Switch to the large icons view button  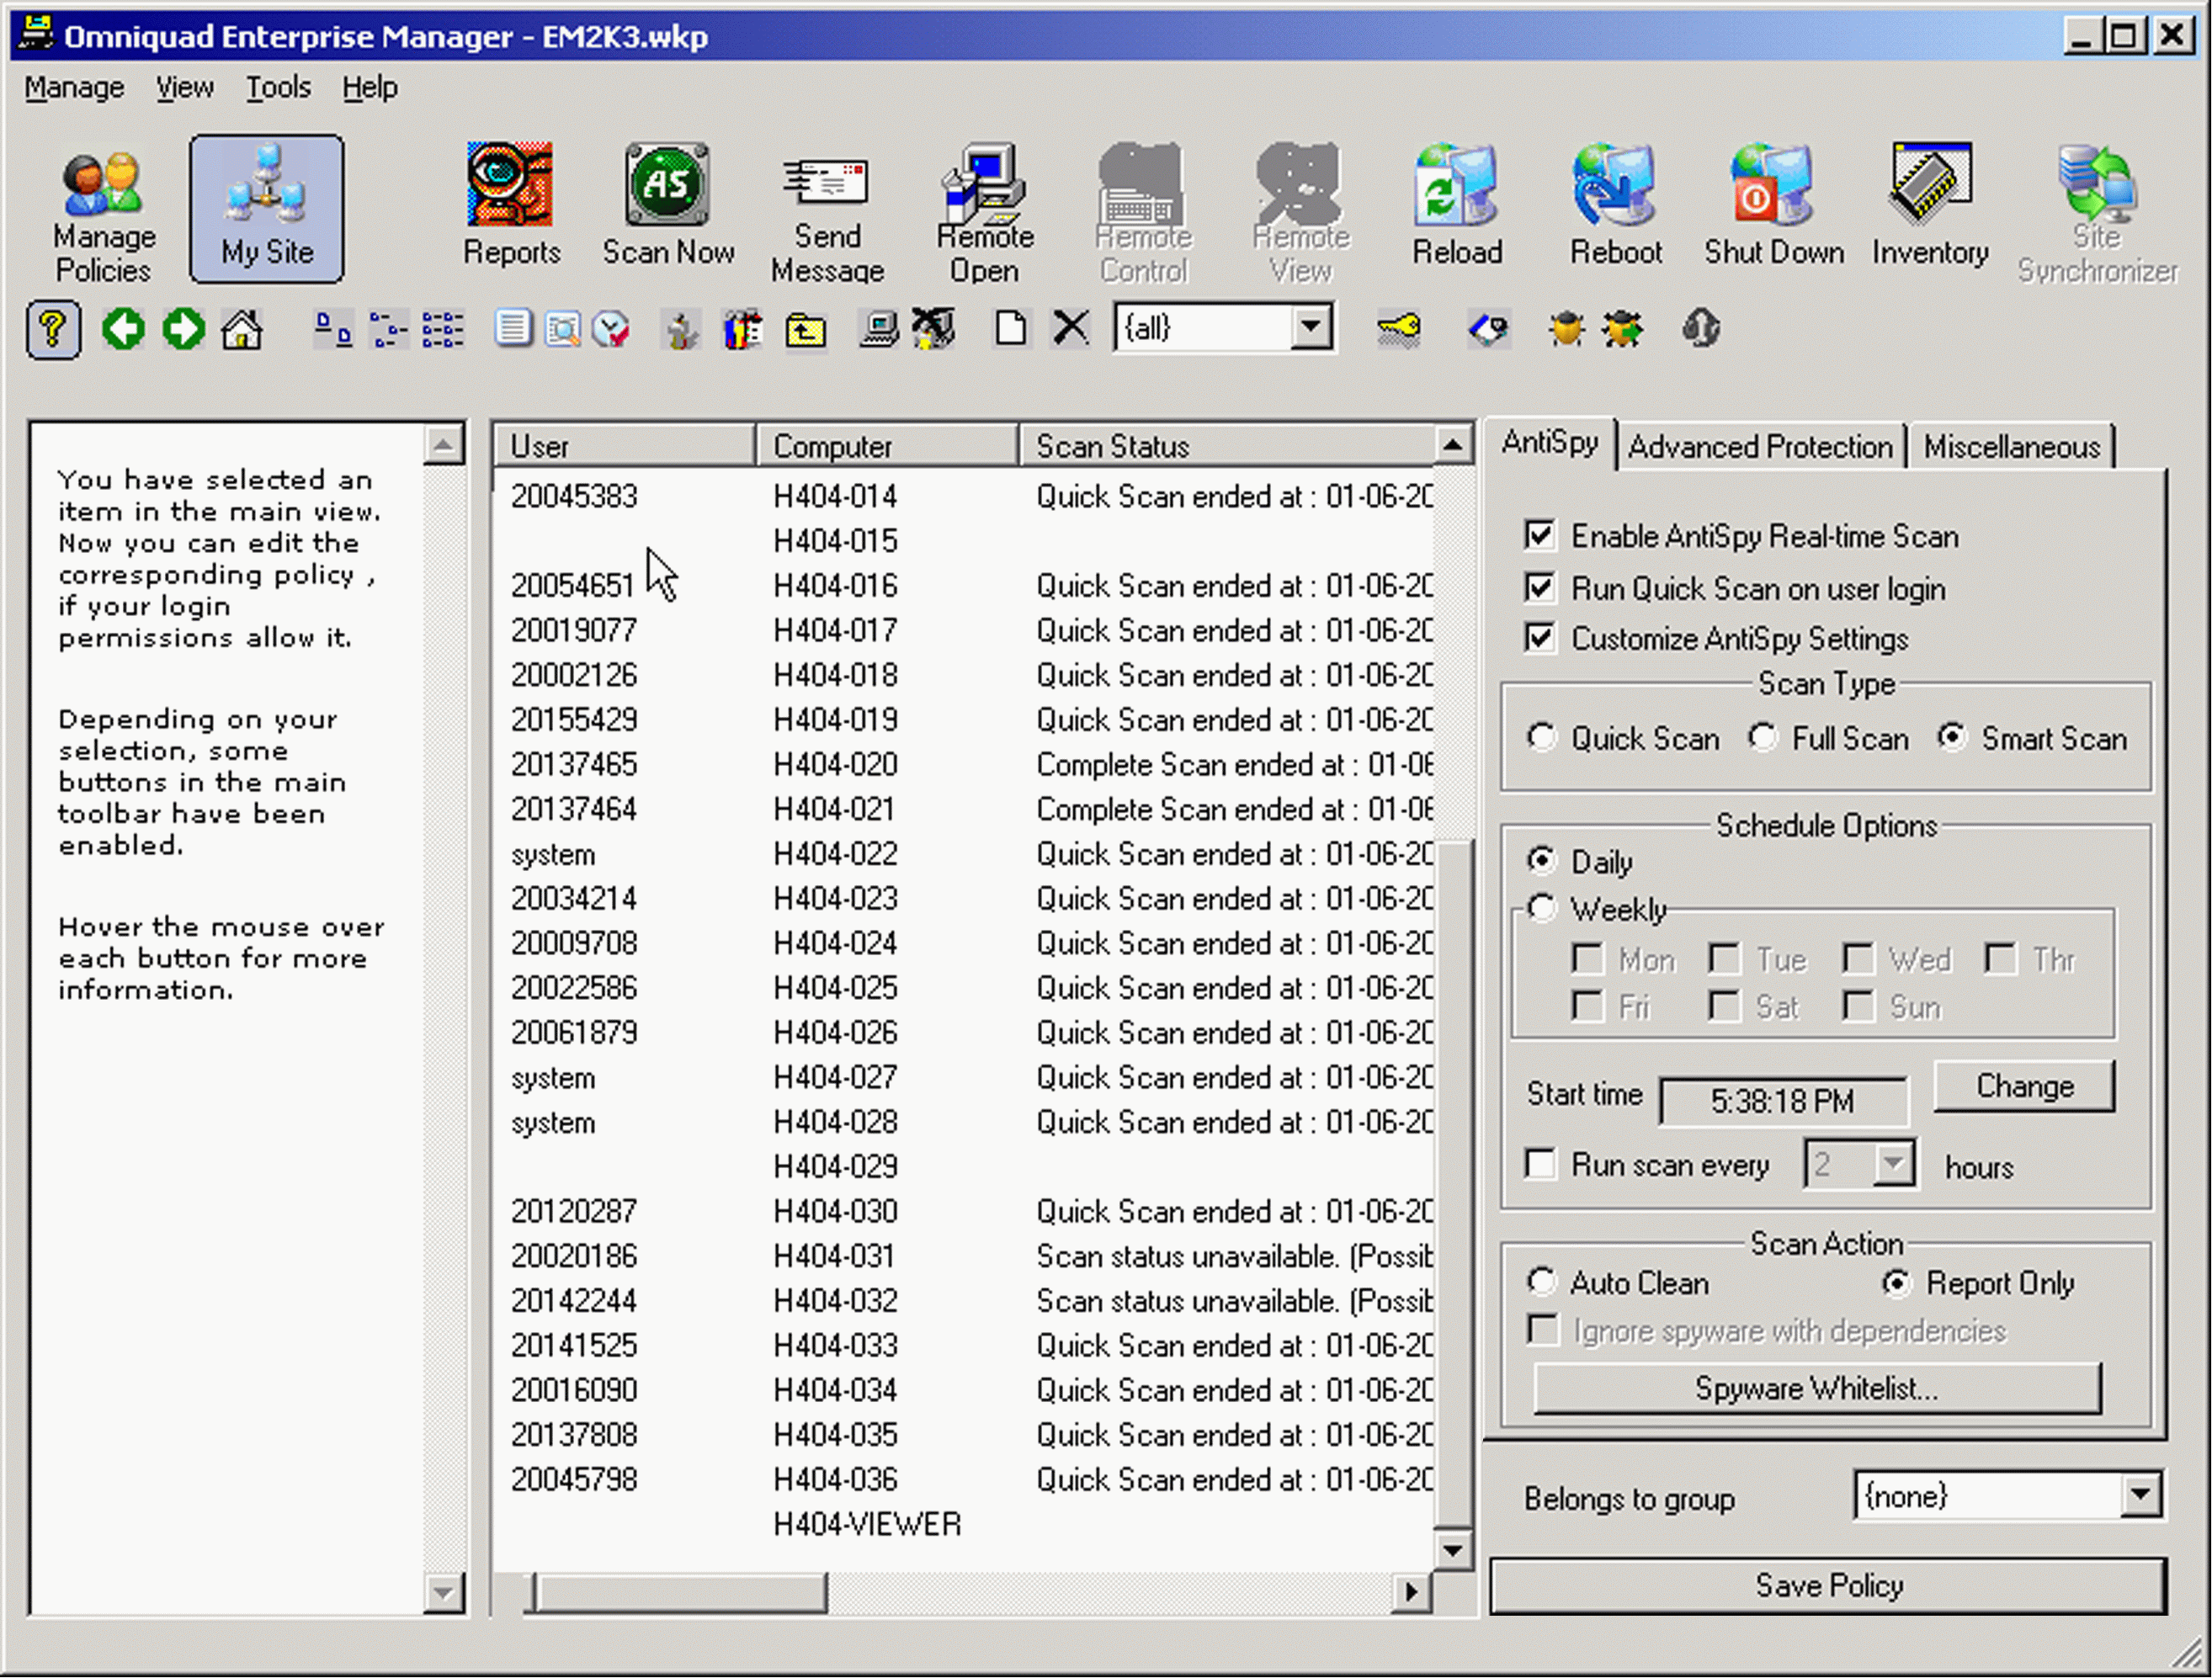(x=333, y=329)
